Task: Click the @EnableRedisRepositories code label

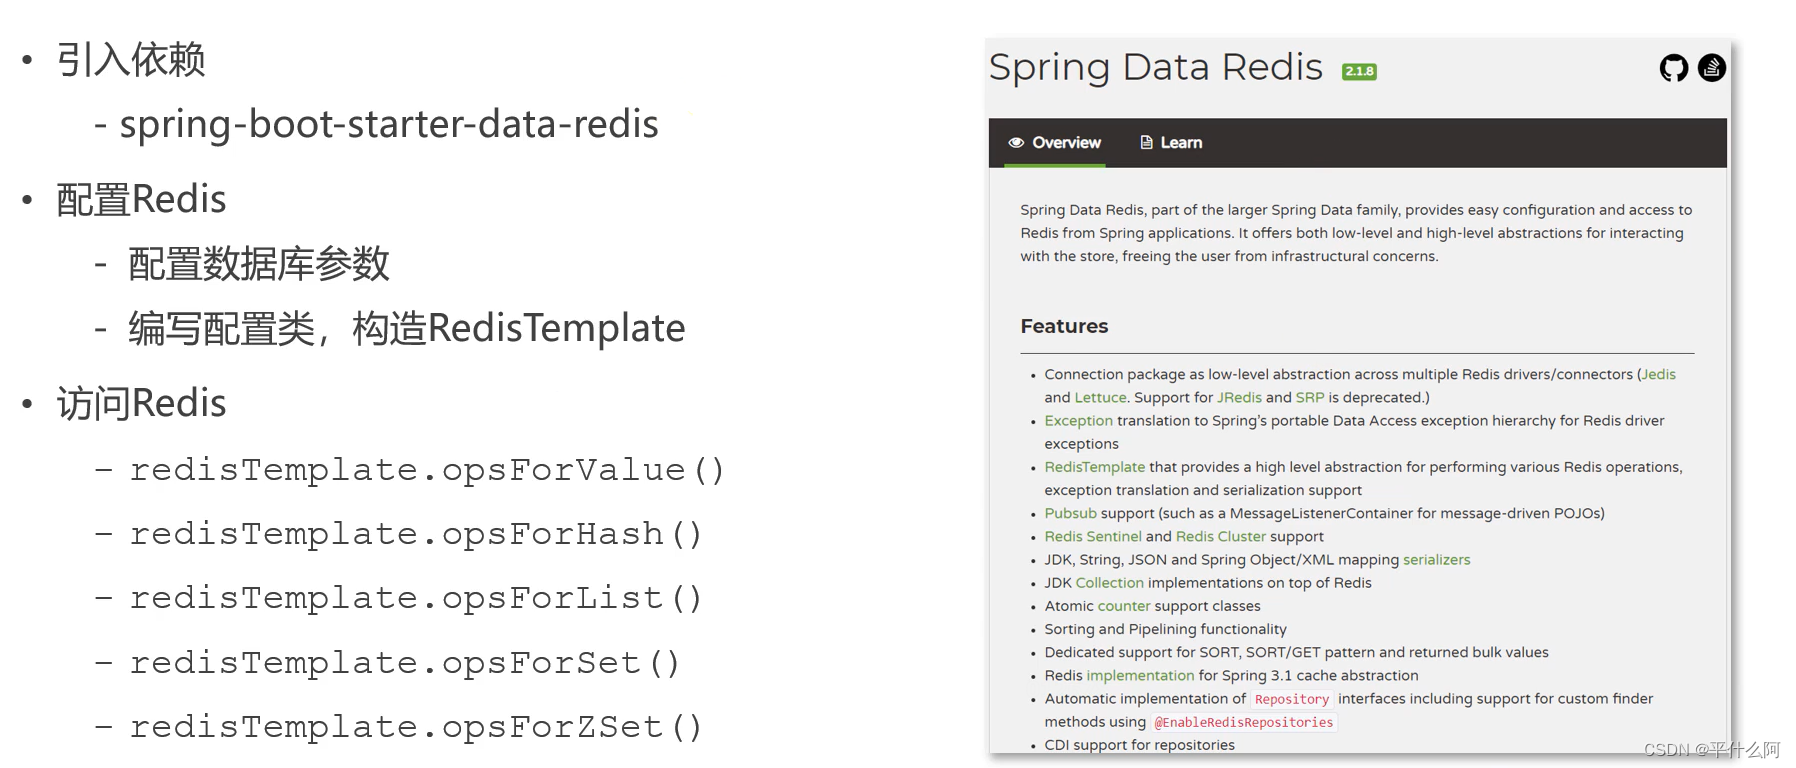Action: pos(1244,722)
